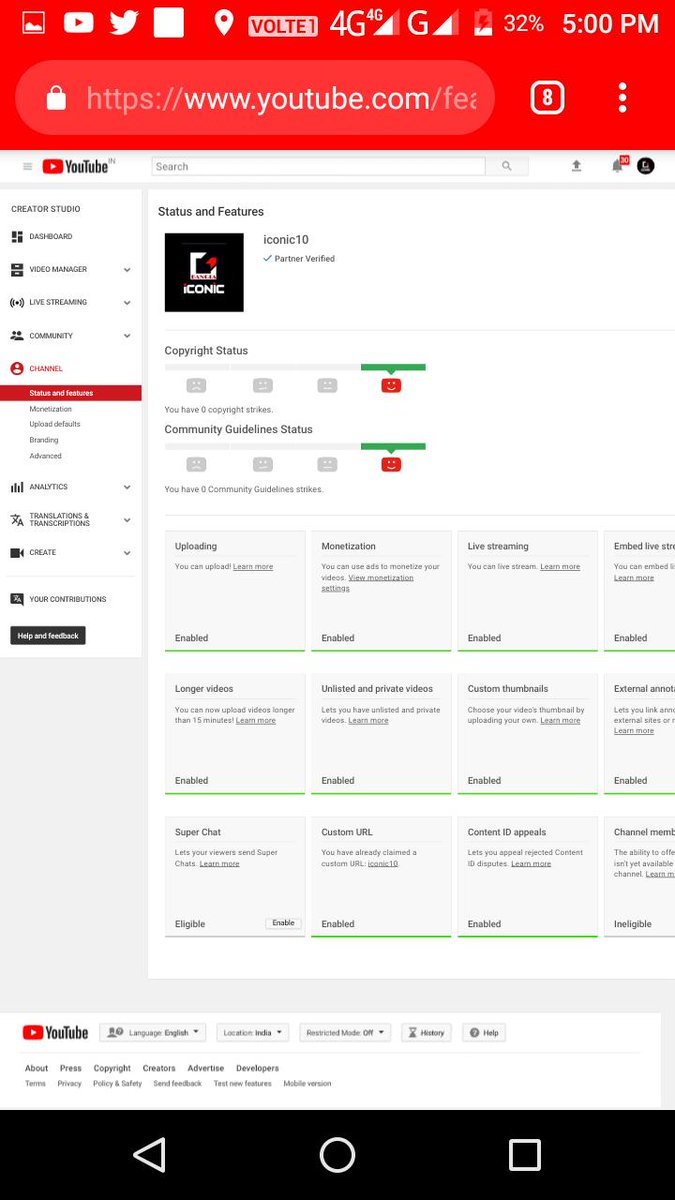Viewport: 675px width, 1200px height.
Task: Click the YouTube logo in header
Action: point(77,167)
